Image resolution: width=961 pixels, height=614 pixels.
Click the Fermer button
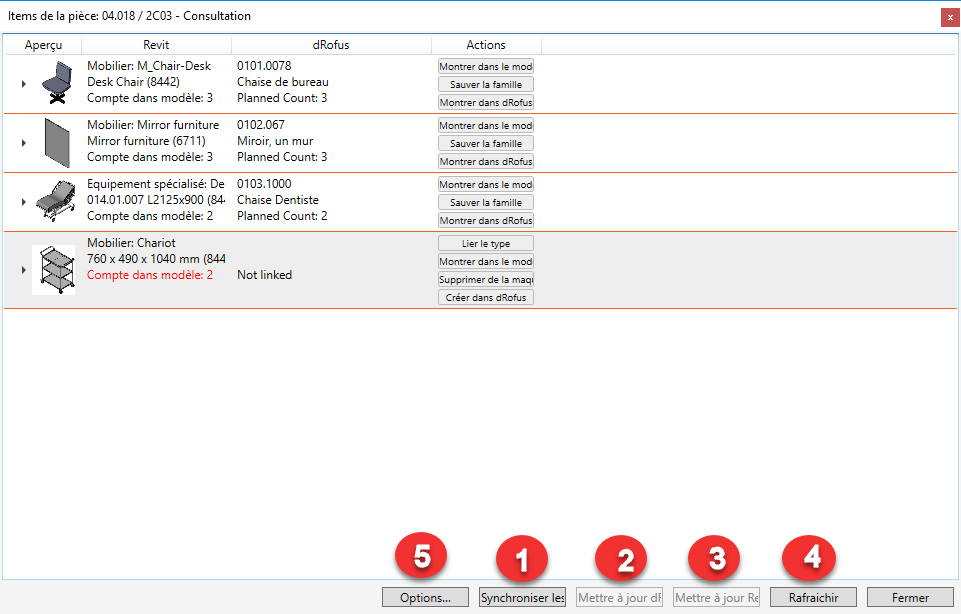coord(910,597)
